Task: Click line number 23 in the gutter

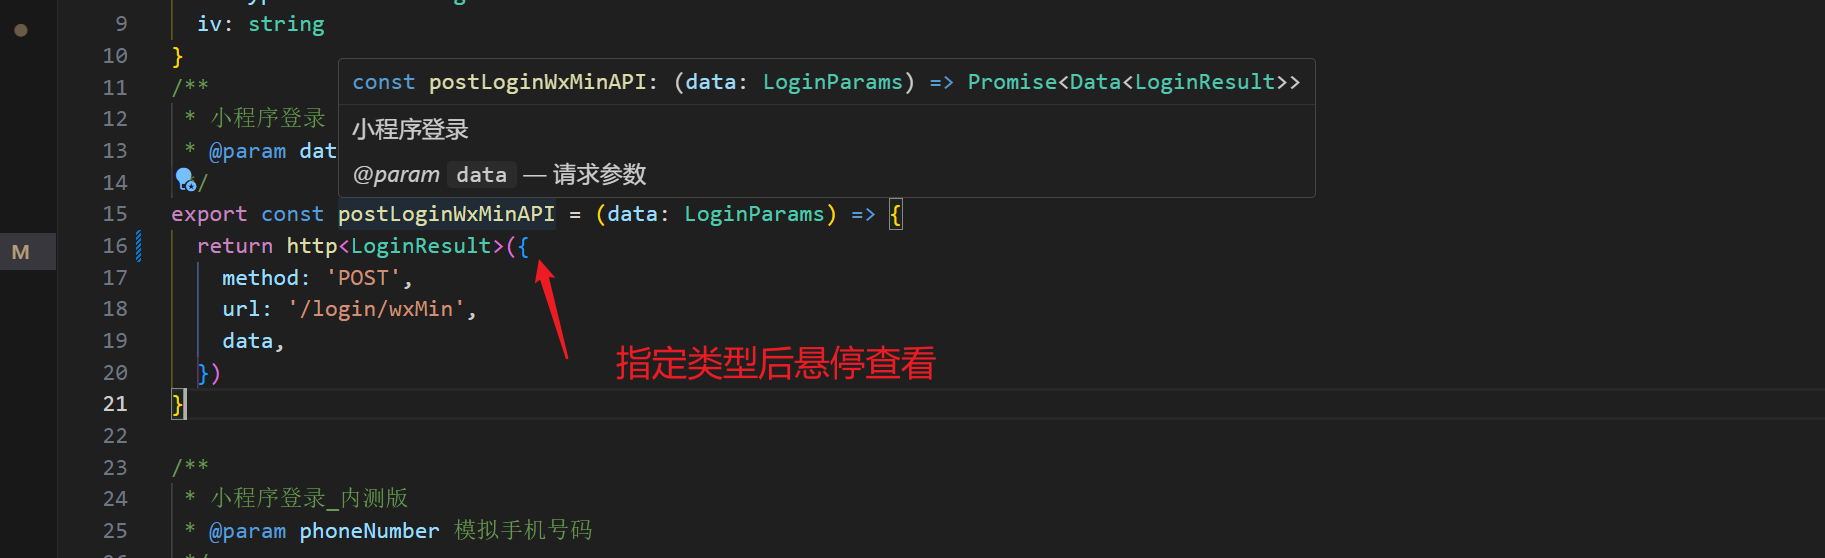Action: [115, 467]
